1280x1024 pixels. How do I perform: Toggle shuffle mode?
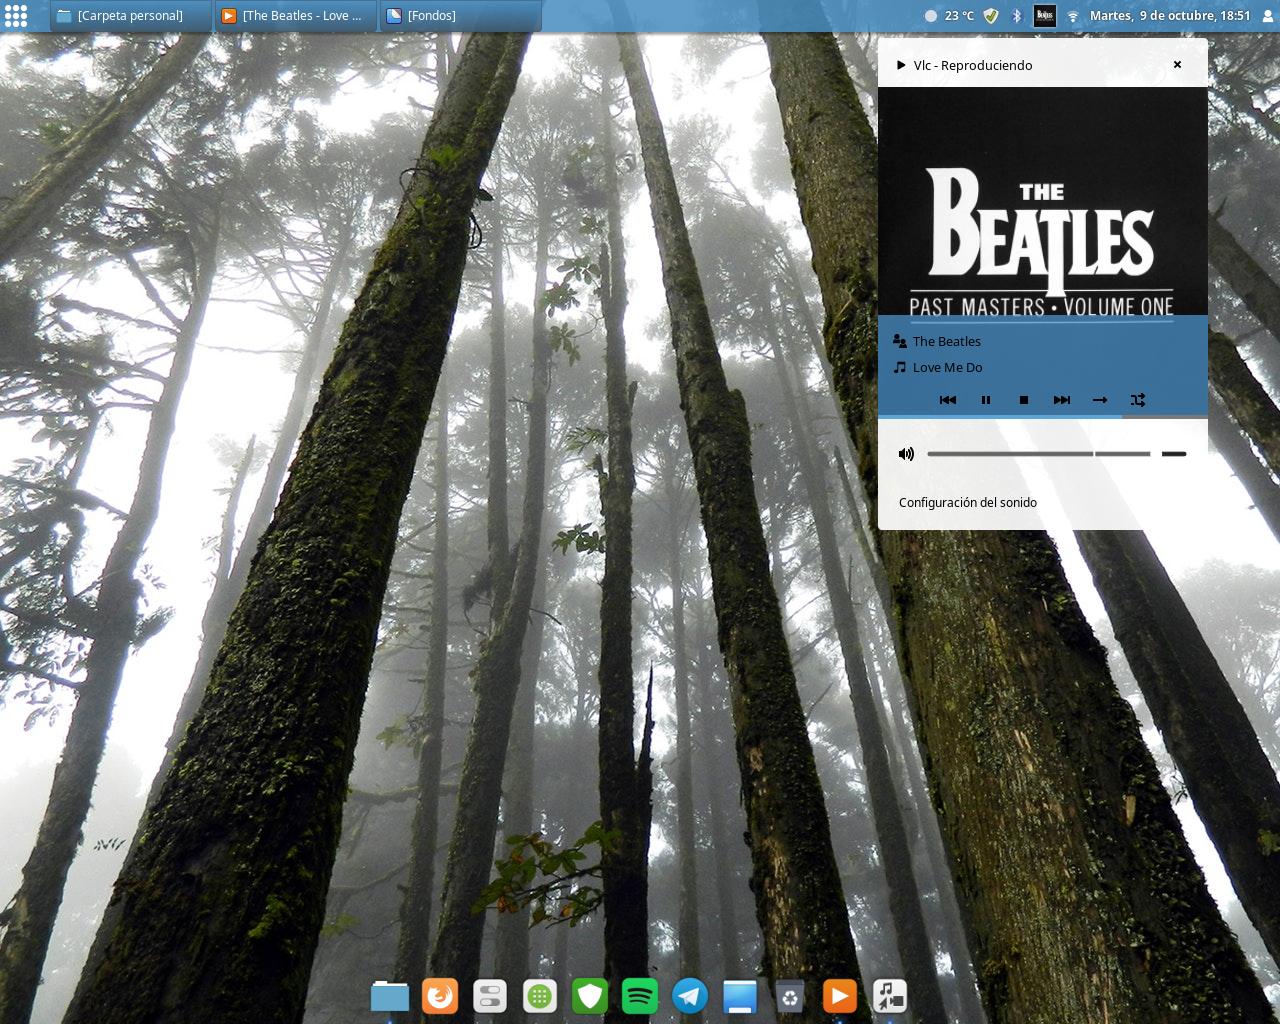pyautogui.click(x=1138, y=400)
